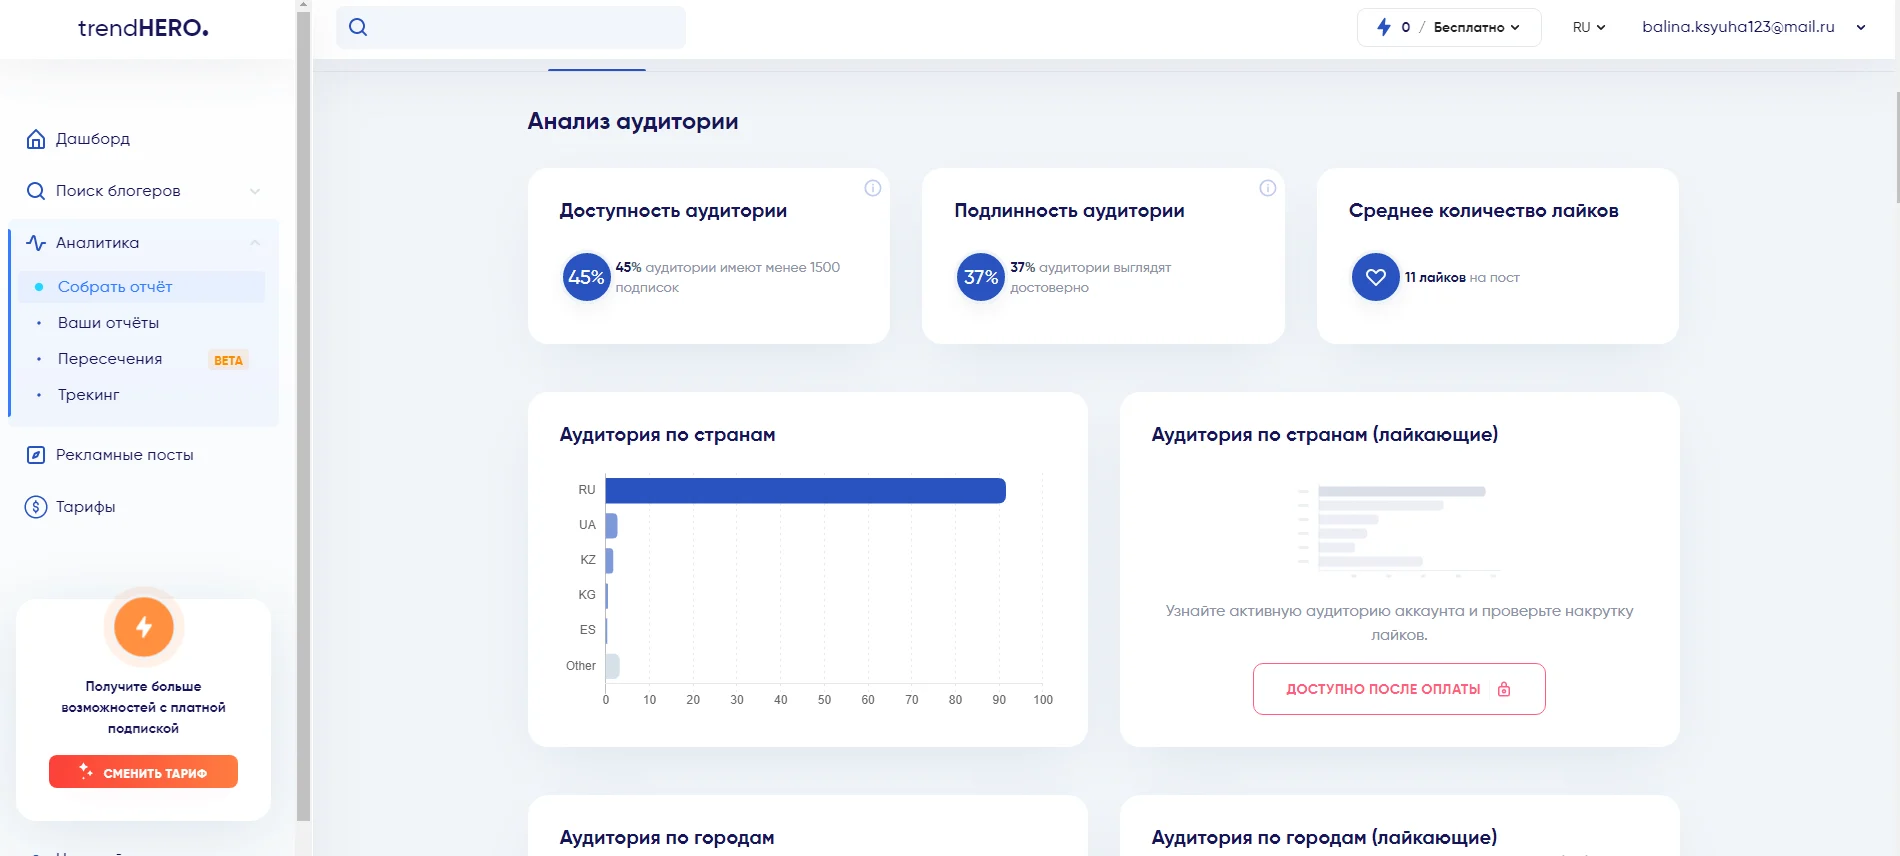1900x856 pixels.
Task: Click info icon on Доступность аудитории card
Action: (x=873, y=188)
